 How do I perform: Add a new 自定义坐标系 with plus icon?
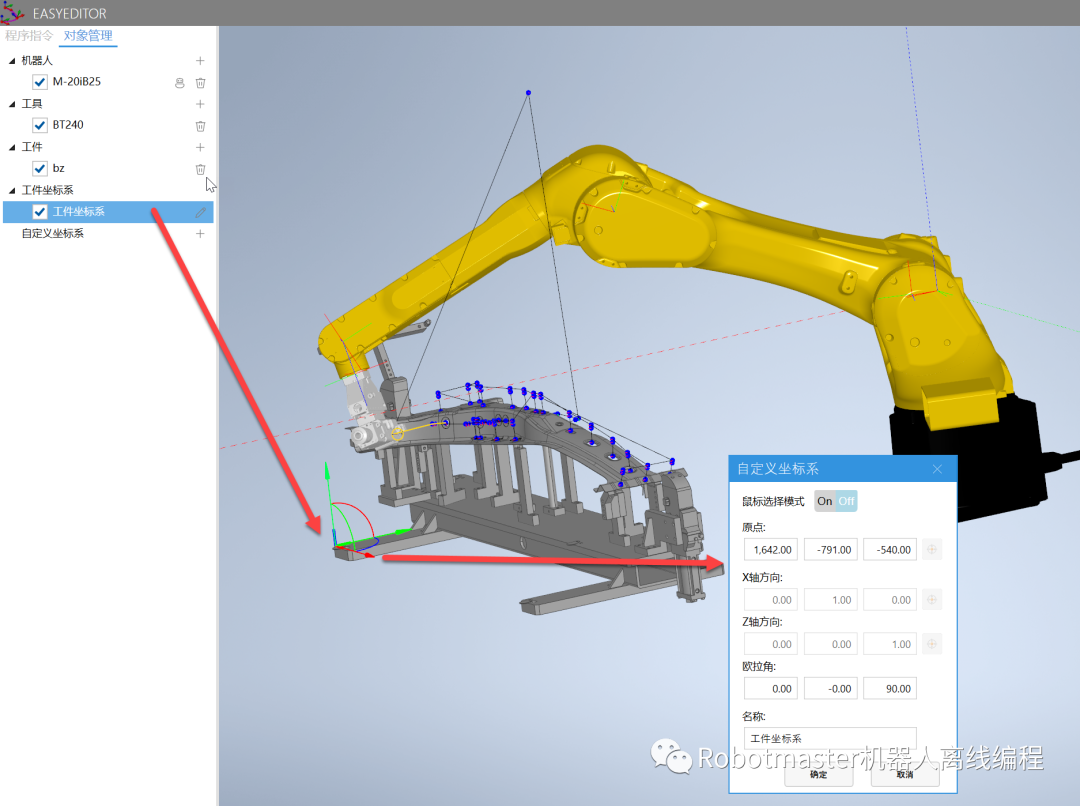coord(200,234)
